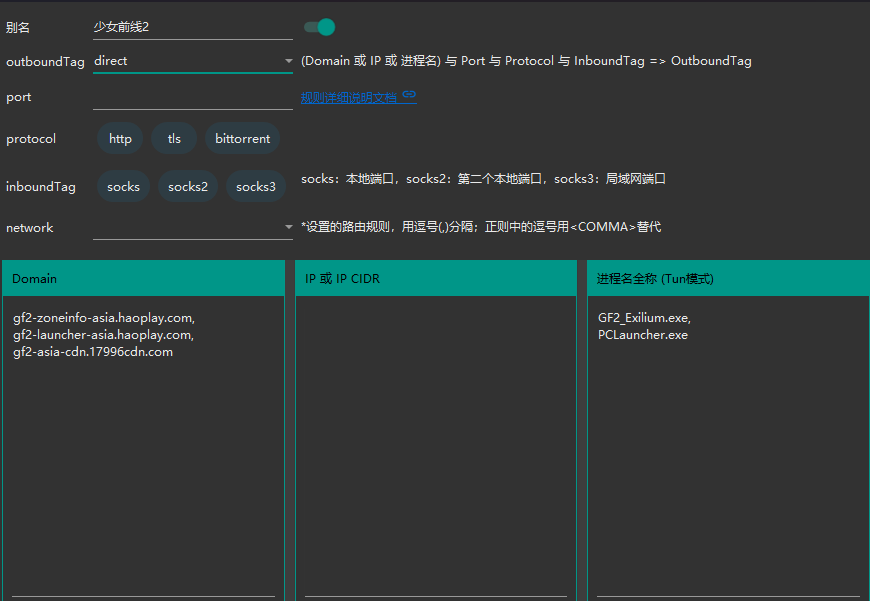The image size is (870, 601).
Task: Click the 进程名全称 (Tun模式) header
Action: (729, 278)
